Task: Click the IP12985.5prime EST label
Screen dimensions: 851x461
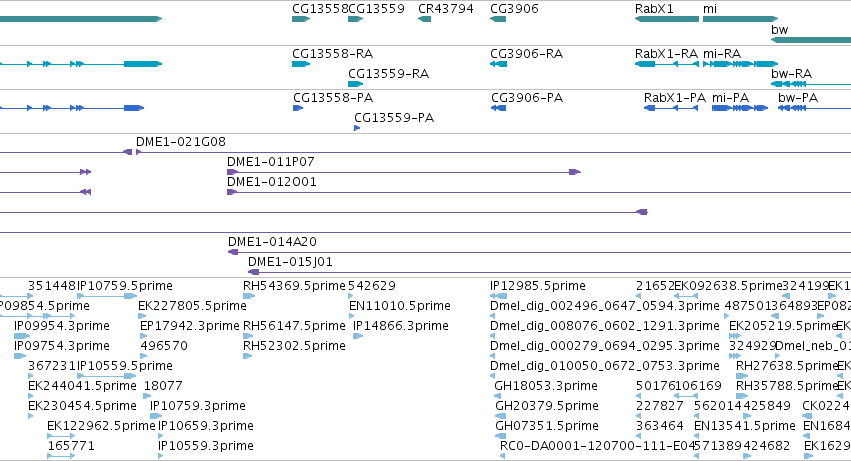Action: (538, 286)
